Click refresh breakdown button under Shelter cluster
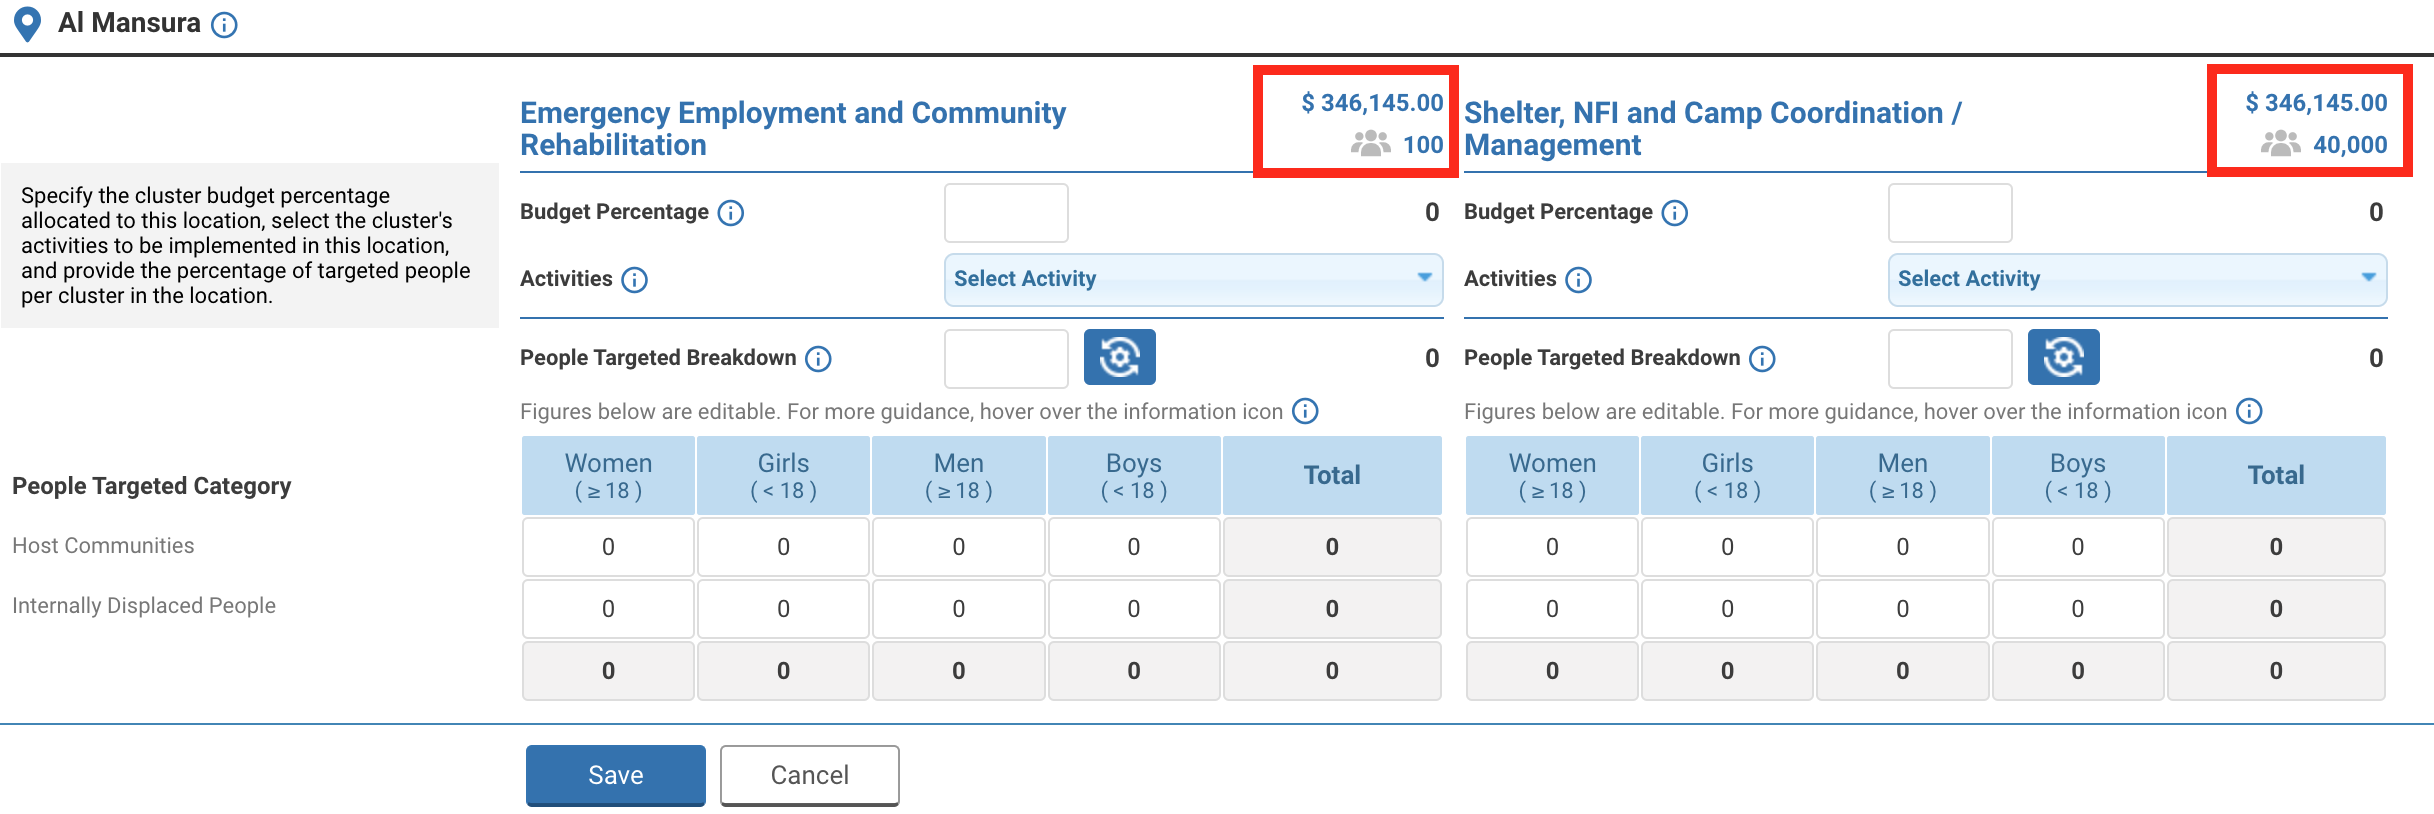Image resolution: width=2434 pixels, height=814 pixels. click(x=2064, y=357)
